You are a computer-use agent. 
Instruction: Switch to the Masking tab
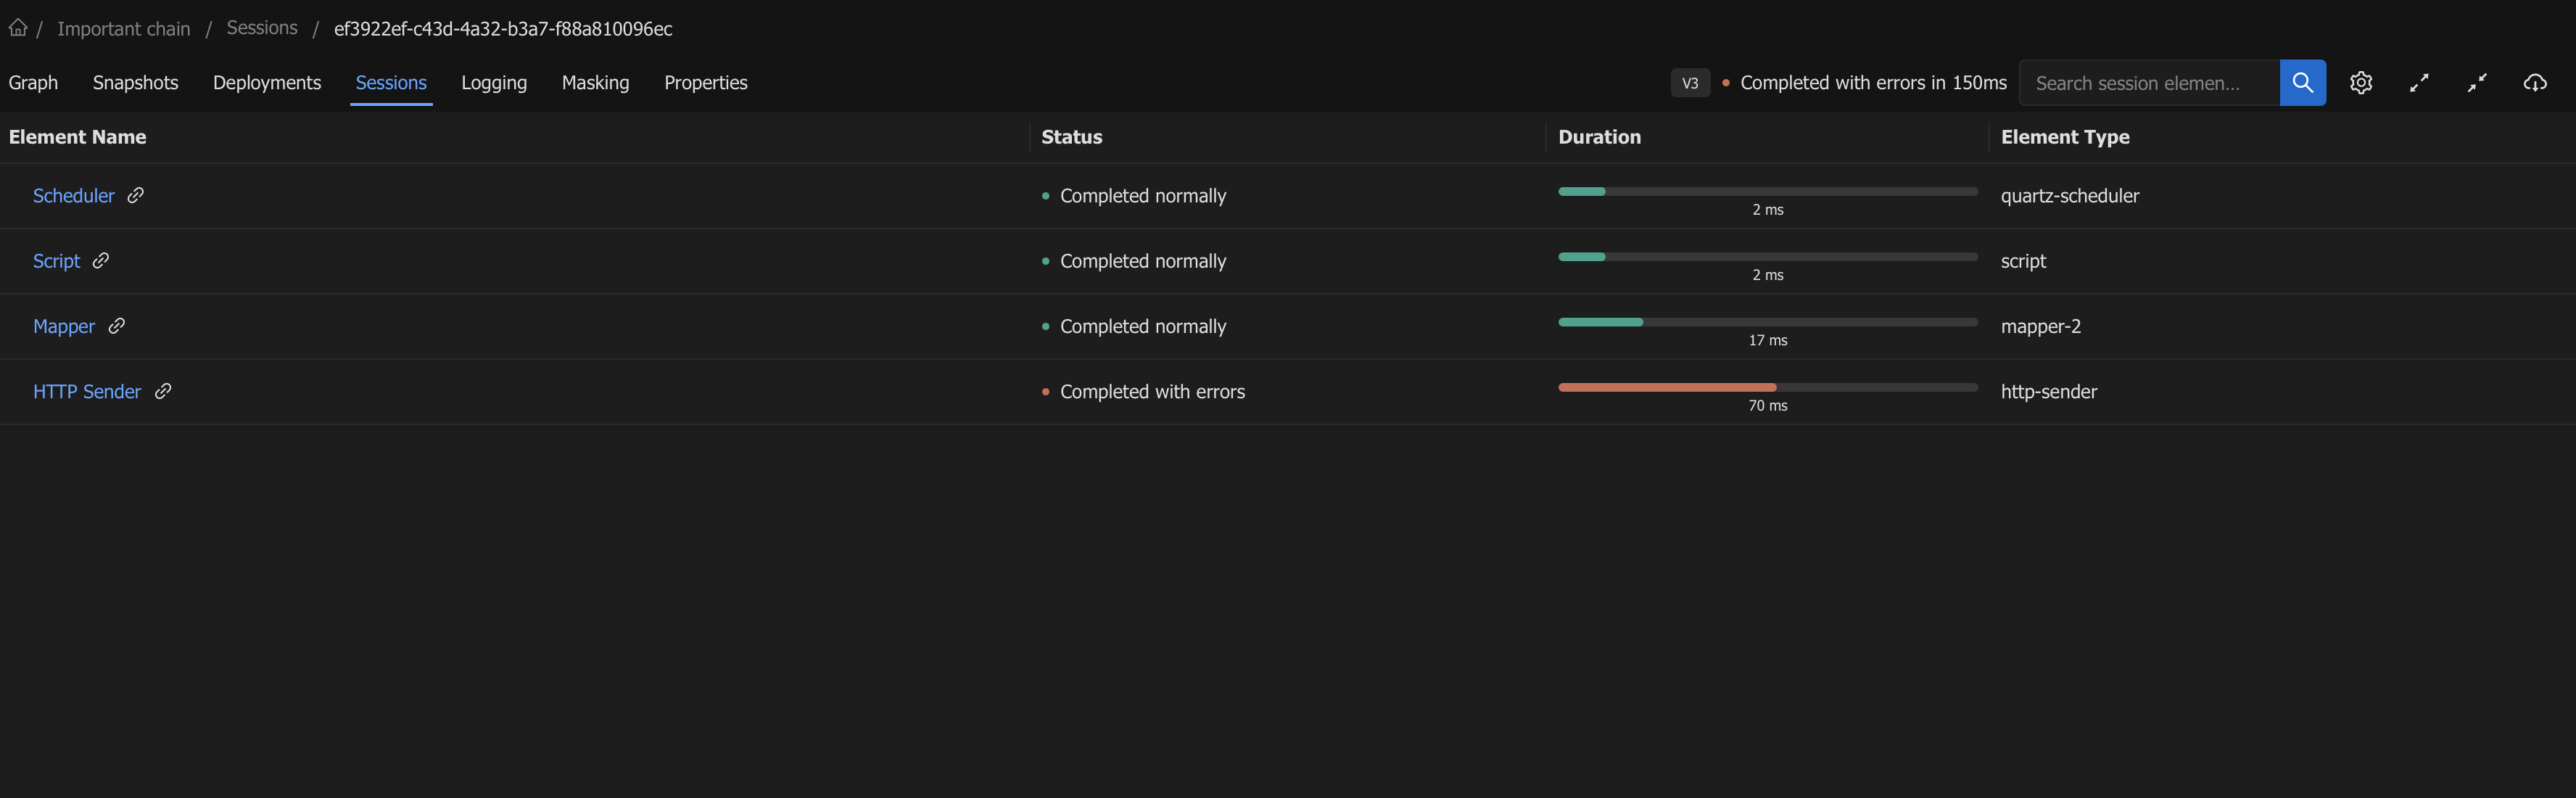[595, 83]
